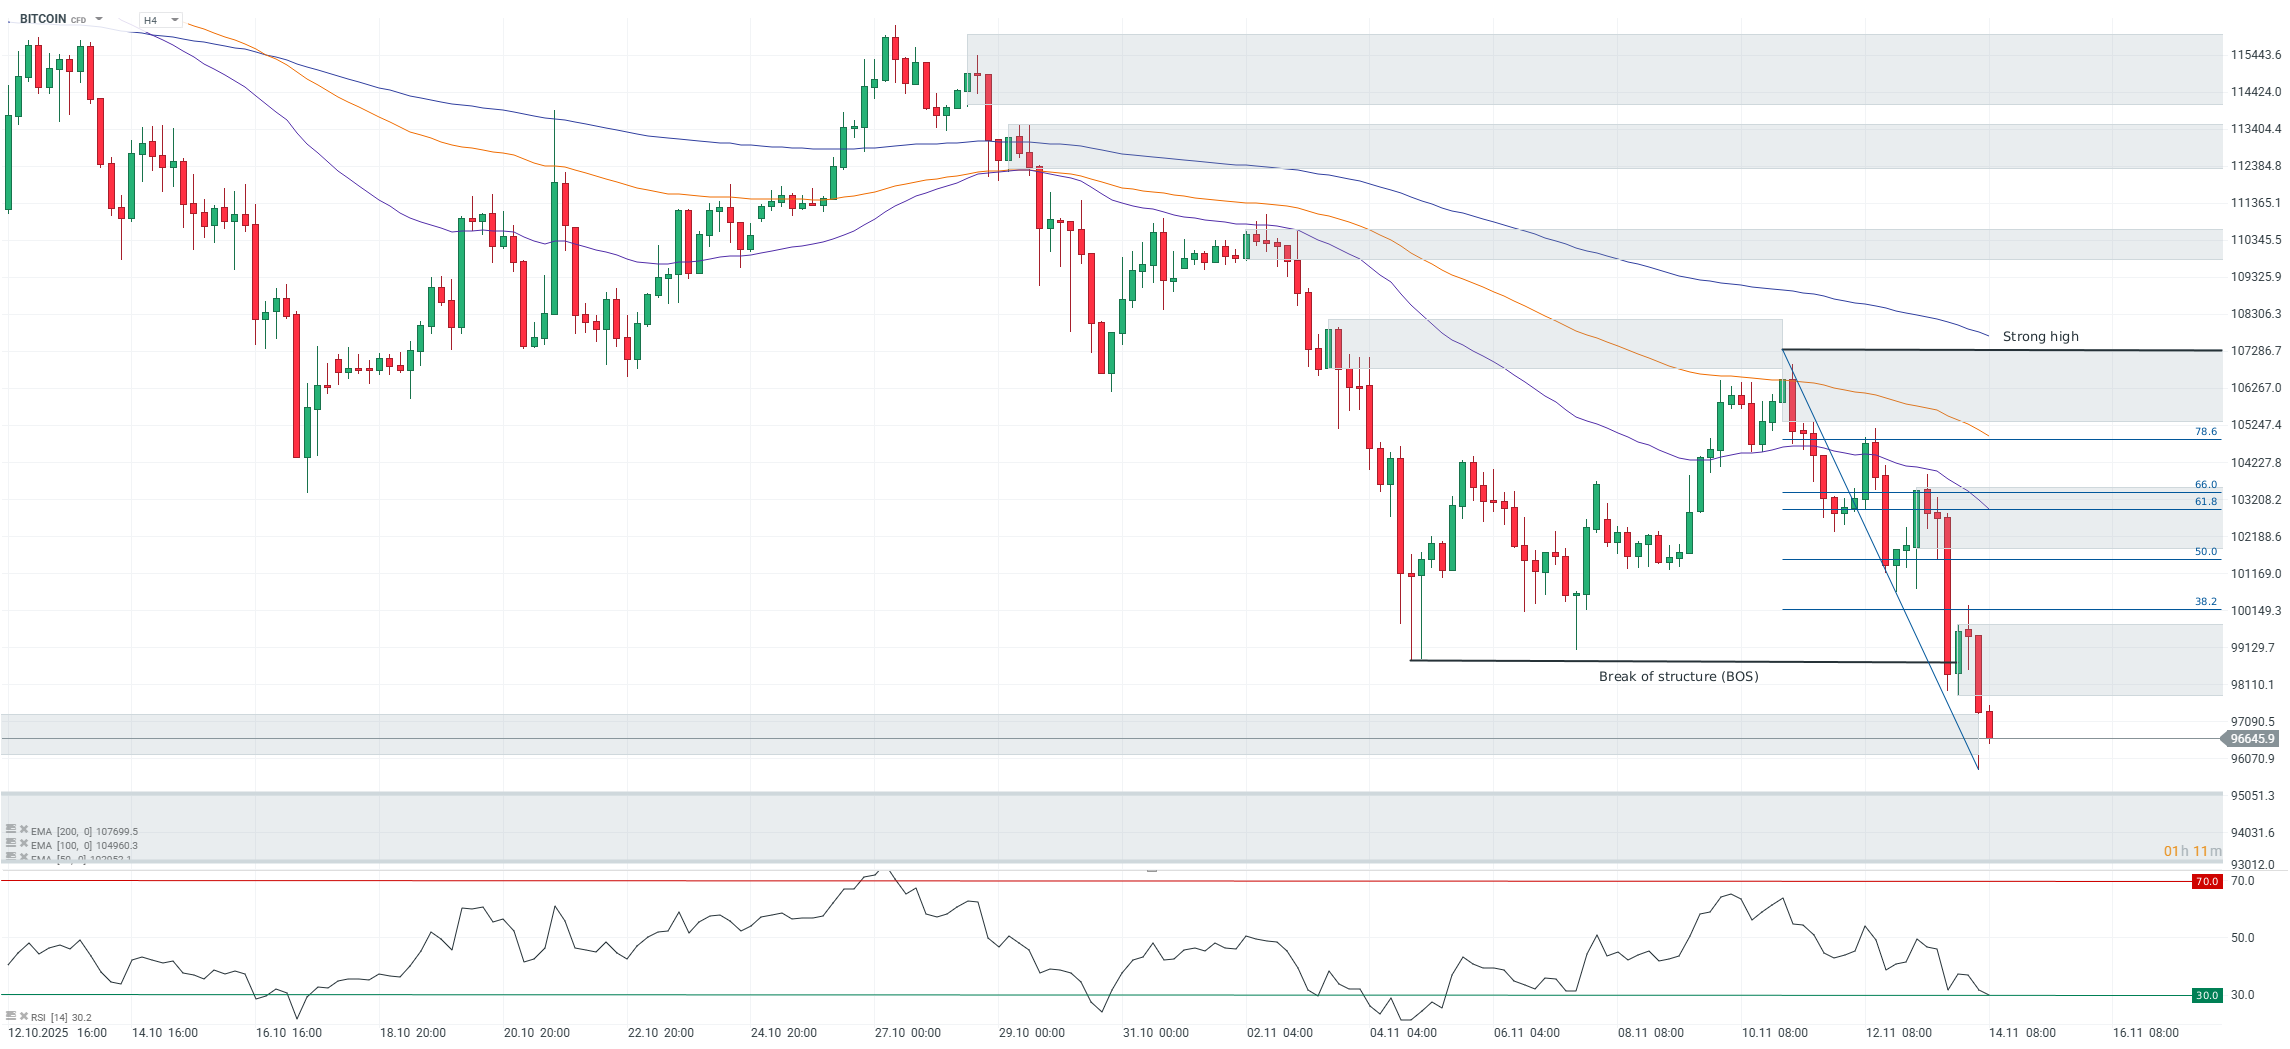
Task: Expand the symbol selector arrow next to CFD
Action: point(97,18)
